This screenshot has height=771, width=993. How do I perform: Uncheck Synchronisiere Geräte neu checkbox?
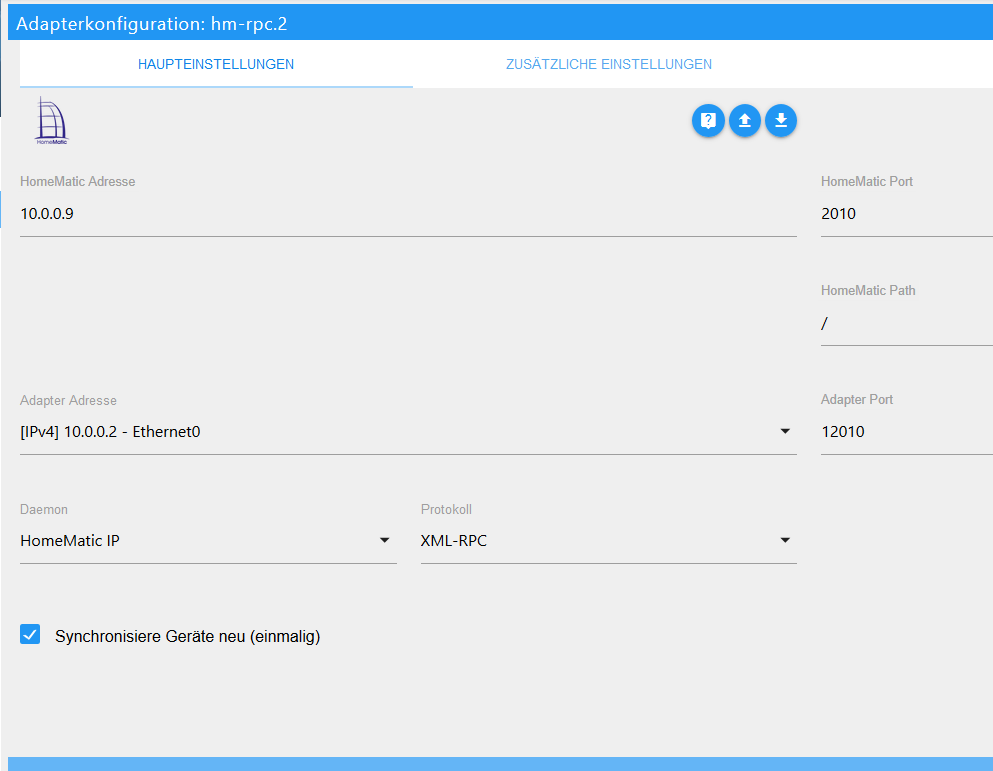click(x=30, y=634)
